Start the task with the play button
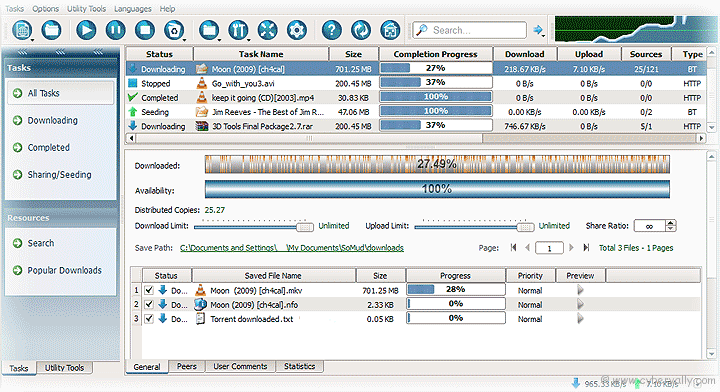 tap(86, 30)
